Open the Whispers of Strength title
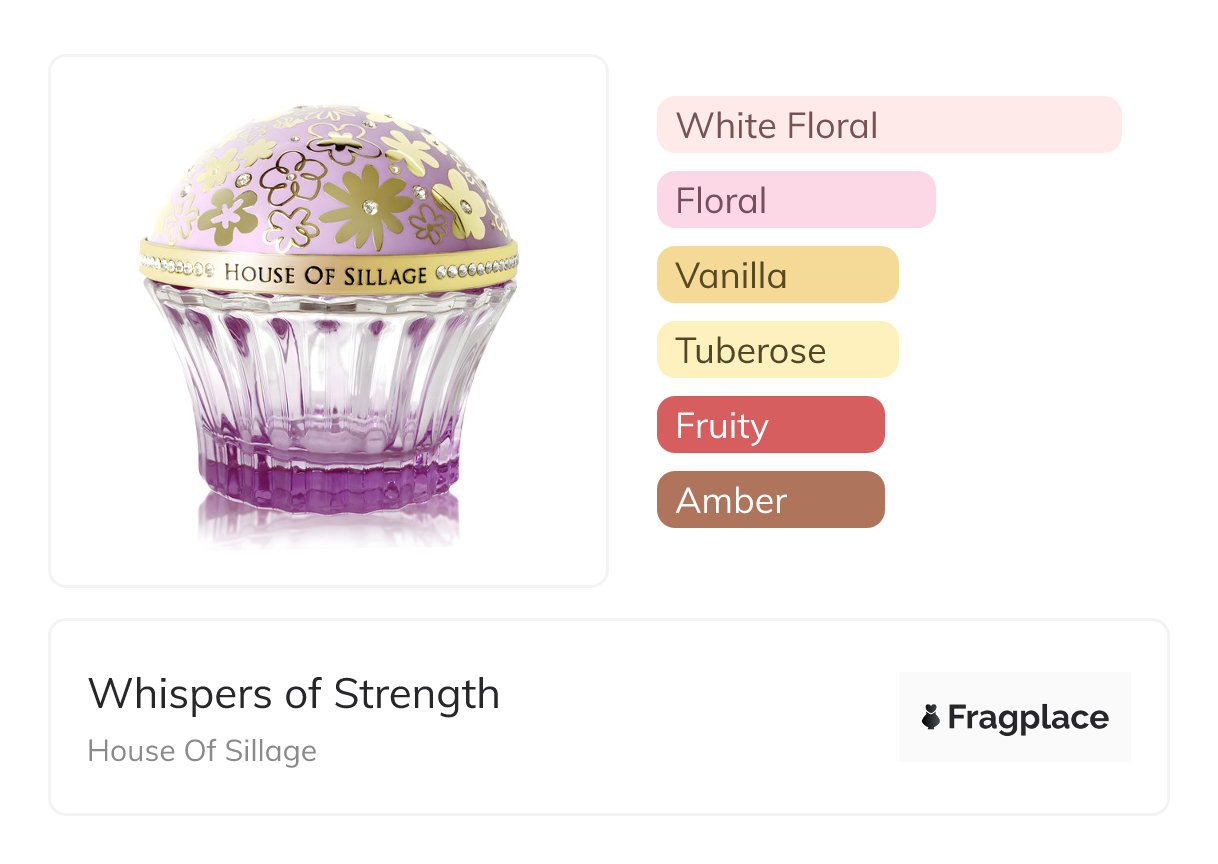 pos(294,693)
